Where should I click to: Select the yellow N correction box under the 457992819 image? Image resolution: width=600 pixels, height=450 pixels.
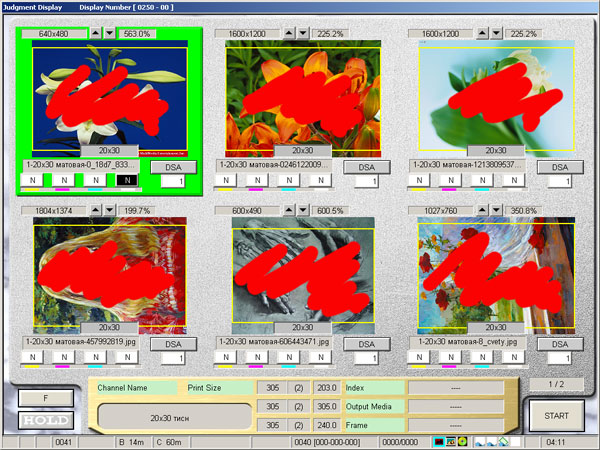point(32,357)
